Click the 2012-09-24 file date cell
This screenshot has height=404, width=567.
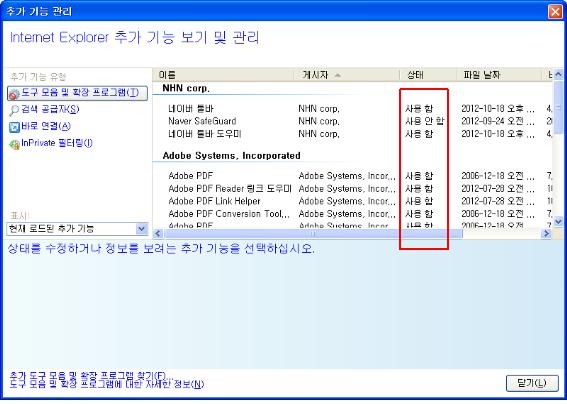pyautogui.click(x=498, y=121)
